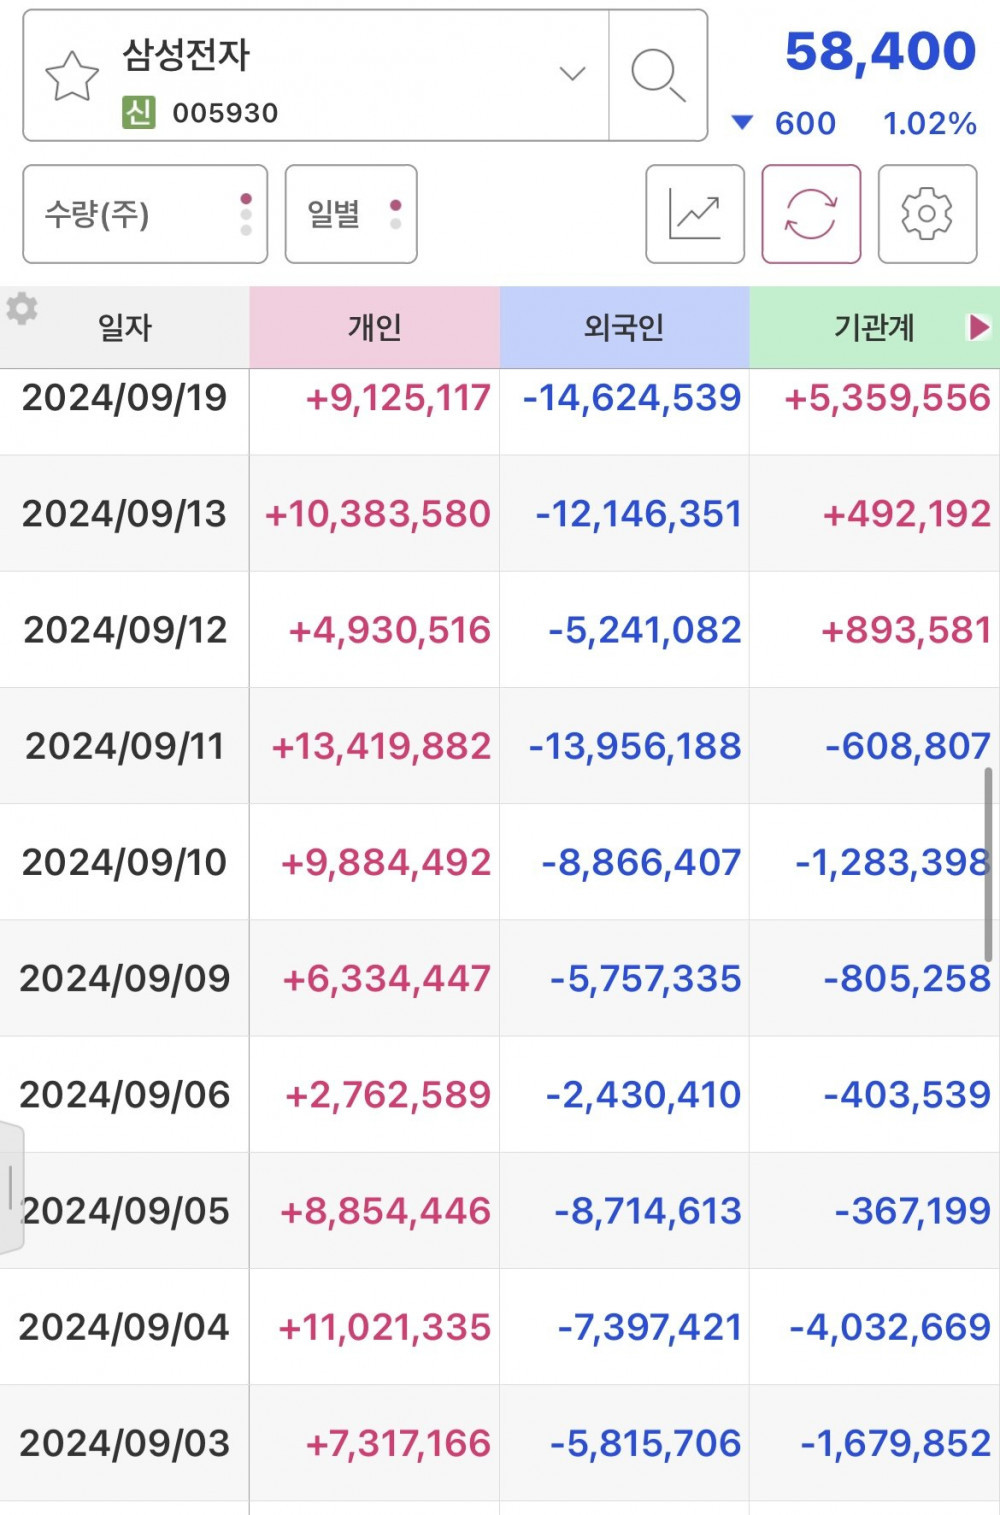Tap the green 신 badge icon
Screen dimensions: 1000x1515
[139, 112]
